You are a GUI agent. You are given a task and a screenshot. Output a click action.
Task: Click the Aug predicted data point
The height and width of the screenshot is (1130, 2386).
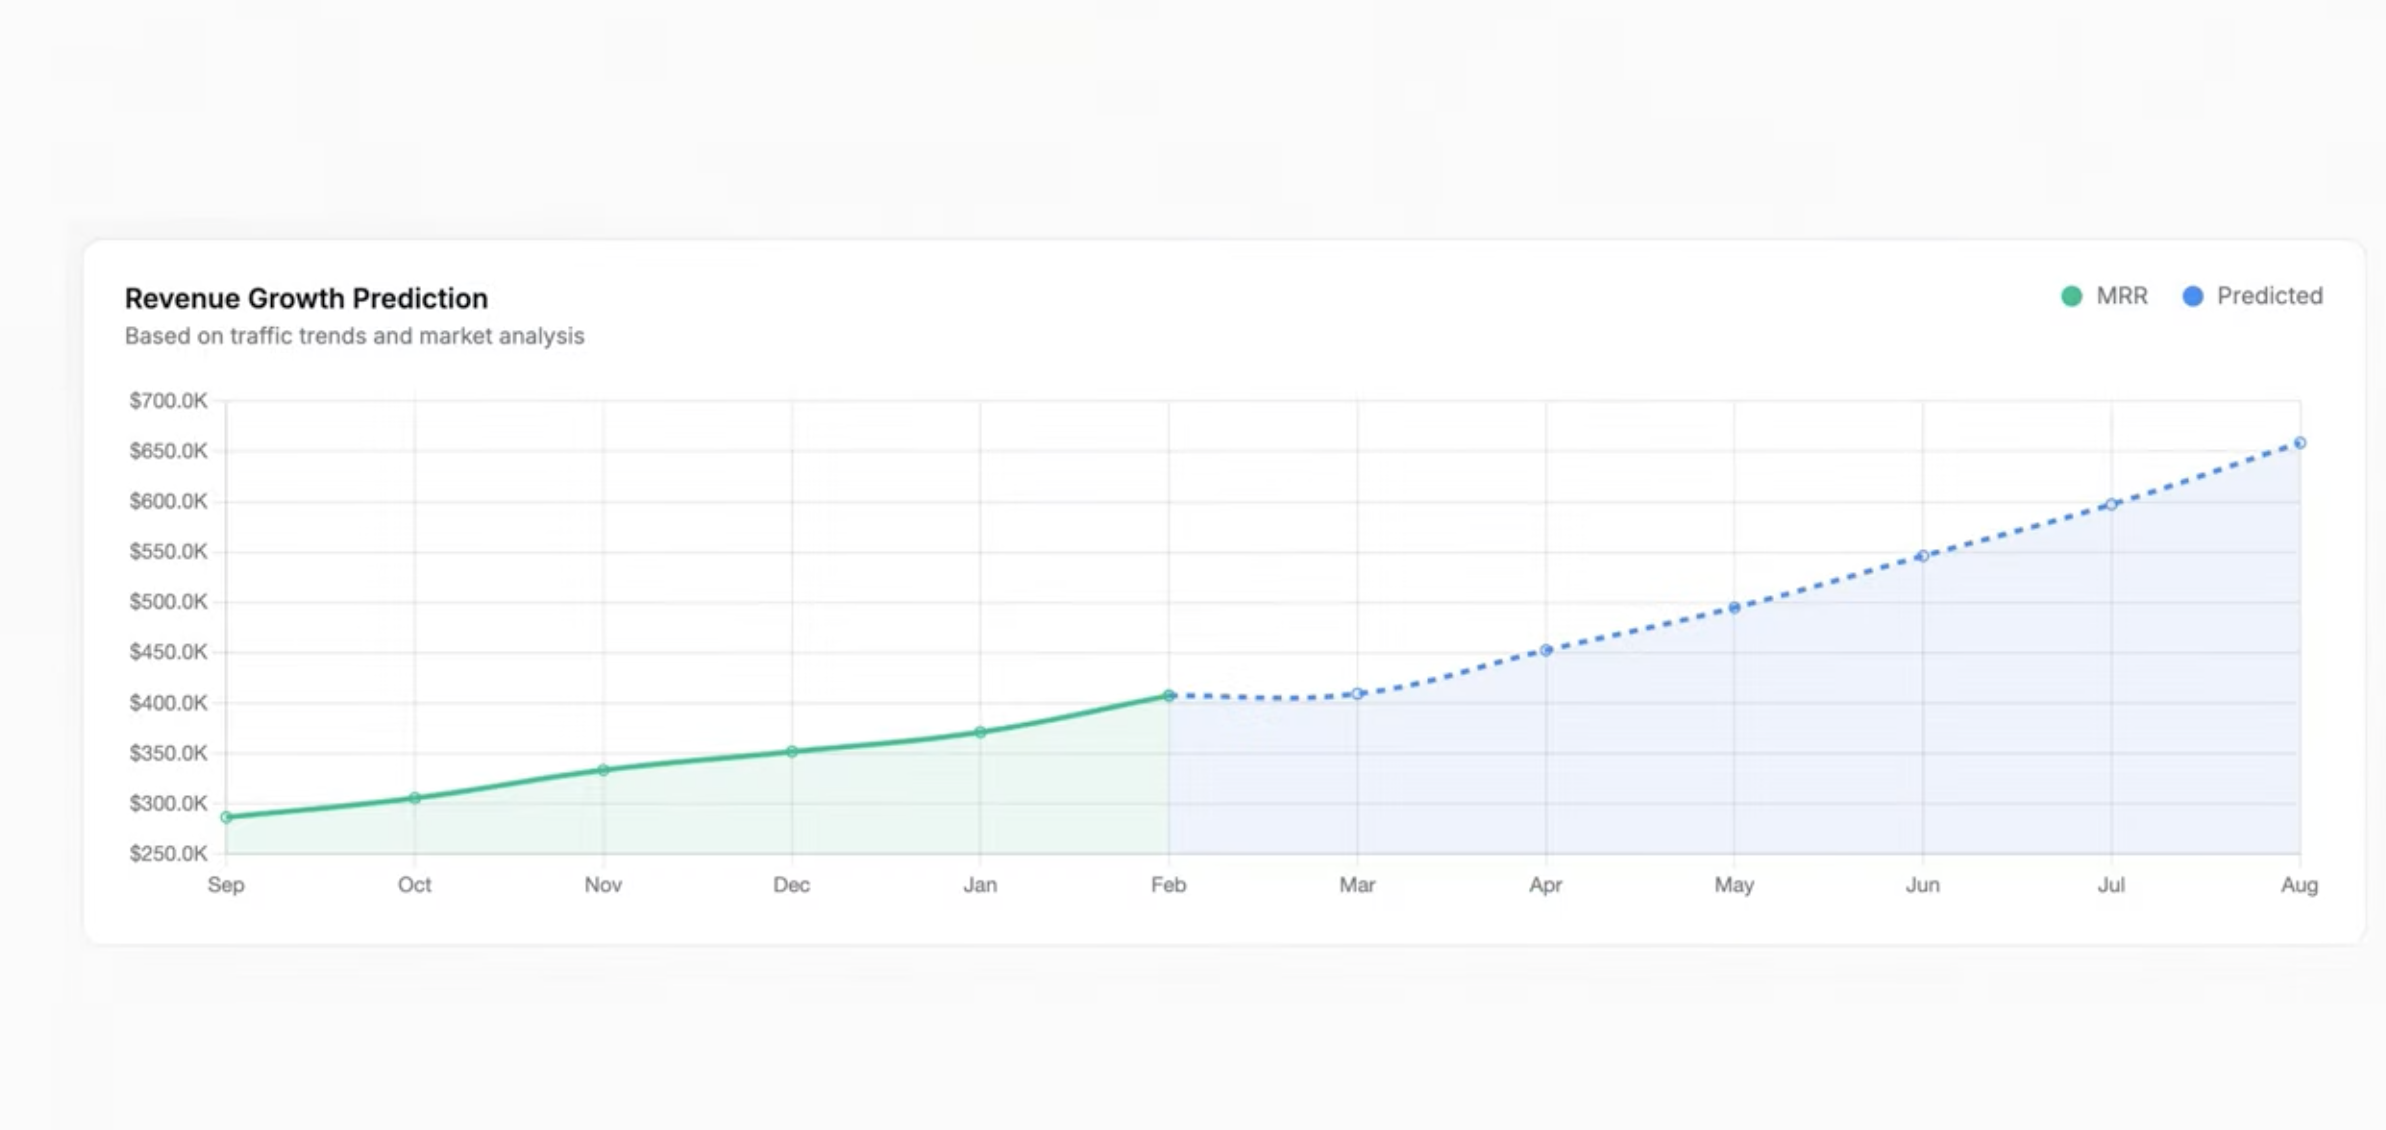click(2300, 443)
